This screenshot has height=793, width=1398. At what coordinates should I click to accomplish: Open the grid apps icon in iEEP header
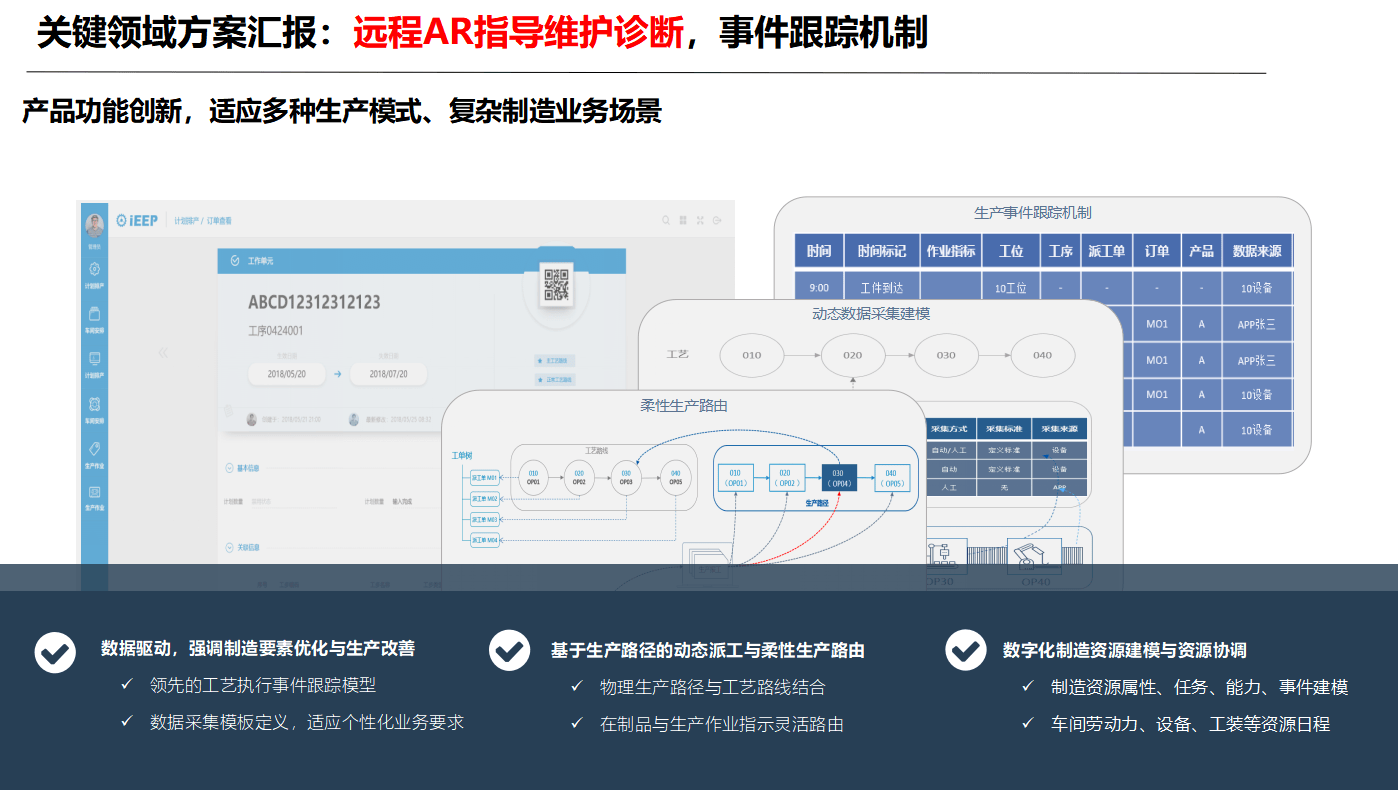[x=683, y=220]
